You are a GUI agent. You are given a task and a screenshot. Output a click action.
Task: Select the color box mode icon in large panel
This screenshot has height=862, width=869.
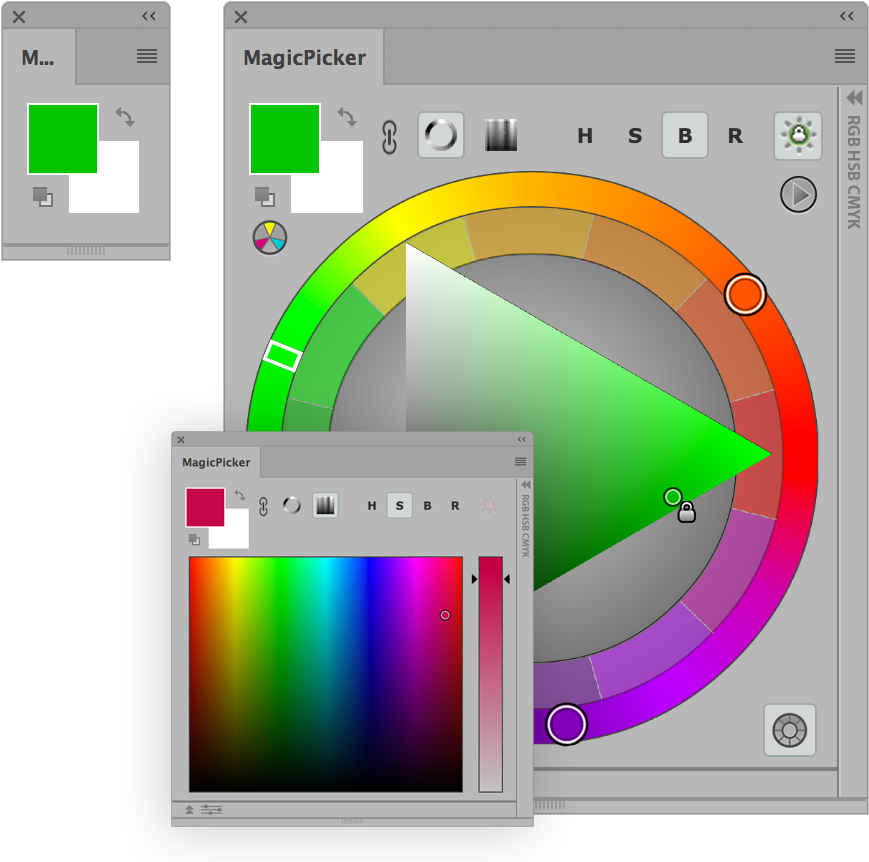501,135
